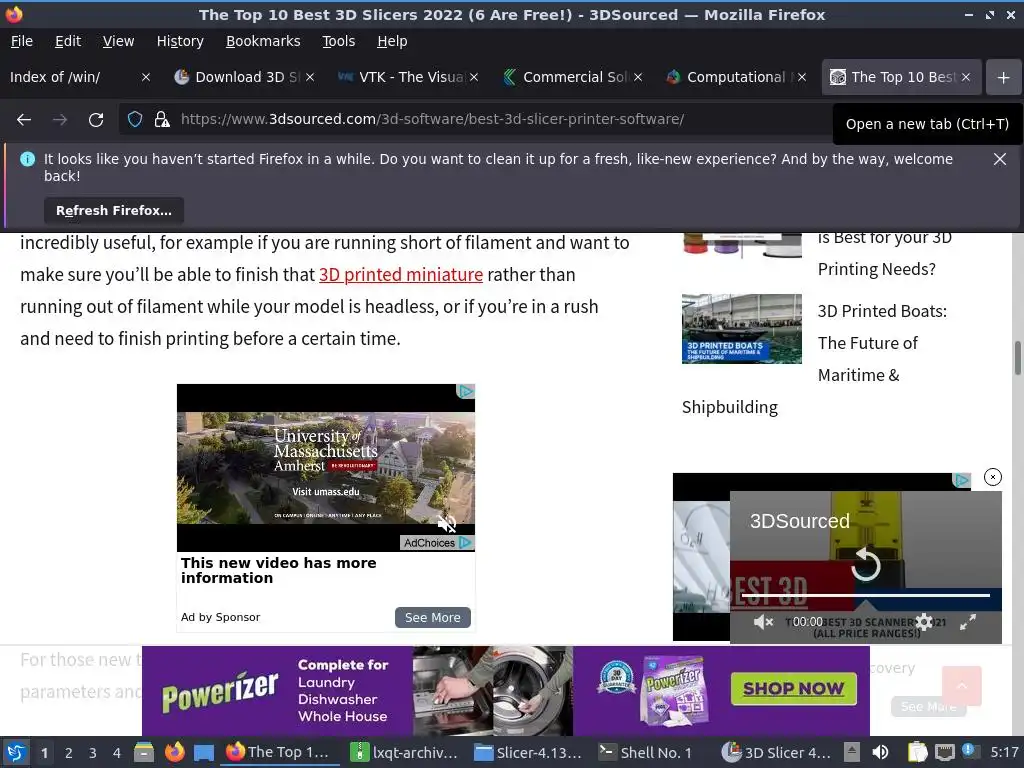Close The Top 10 Best tab
Screen dimensions: 1024x768
pos(965,77)
